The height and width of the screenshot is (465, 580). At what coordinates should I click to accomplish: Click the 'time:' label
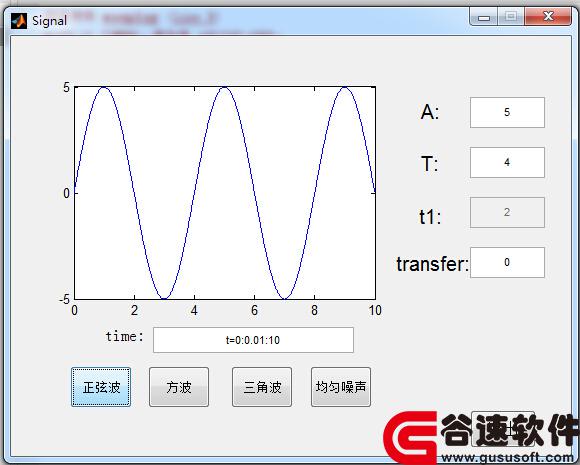[125, 337]
